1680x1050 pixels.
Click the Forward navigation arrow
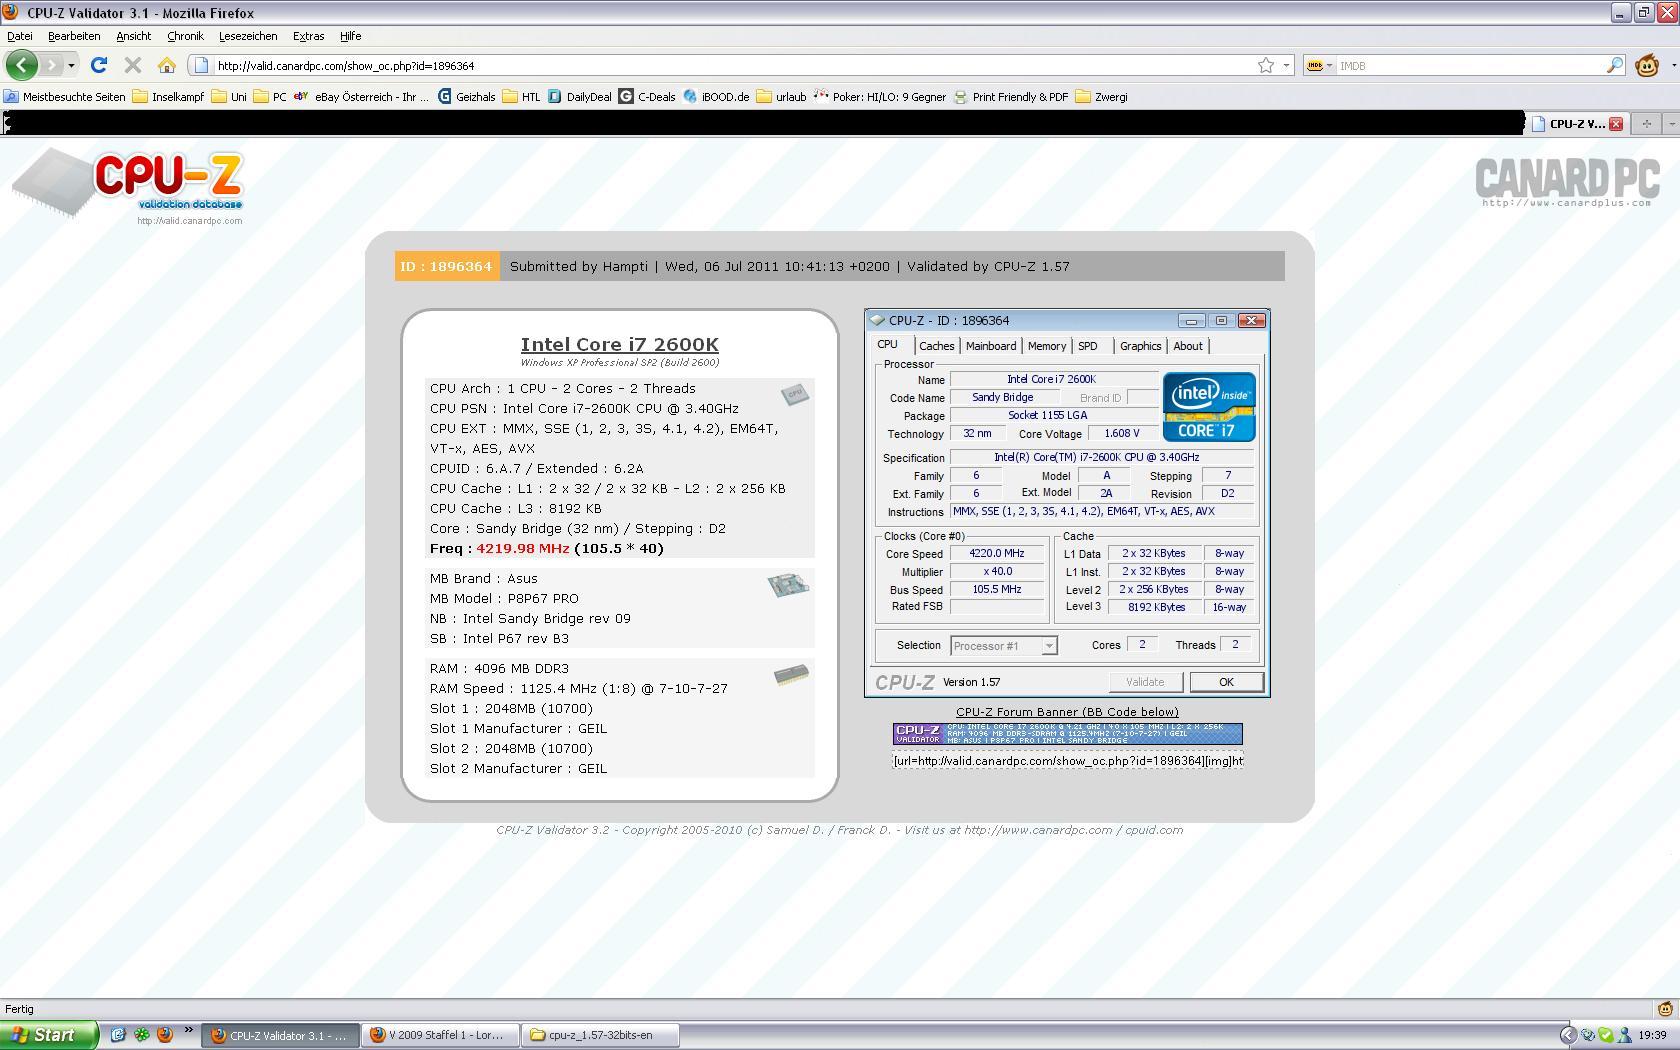[x=51, y=65]
